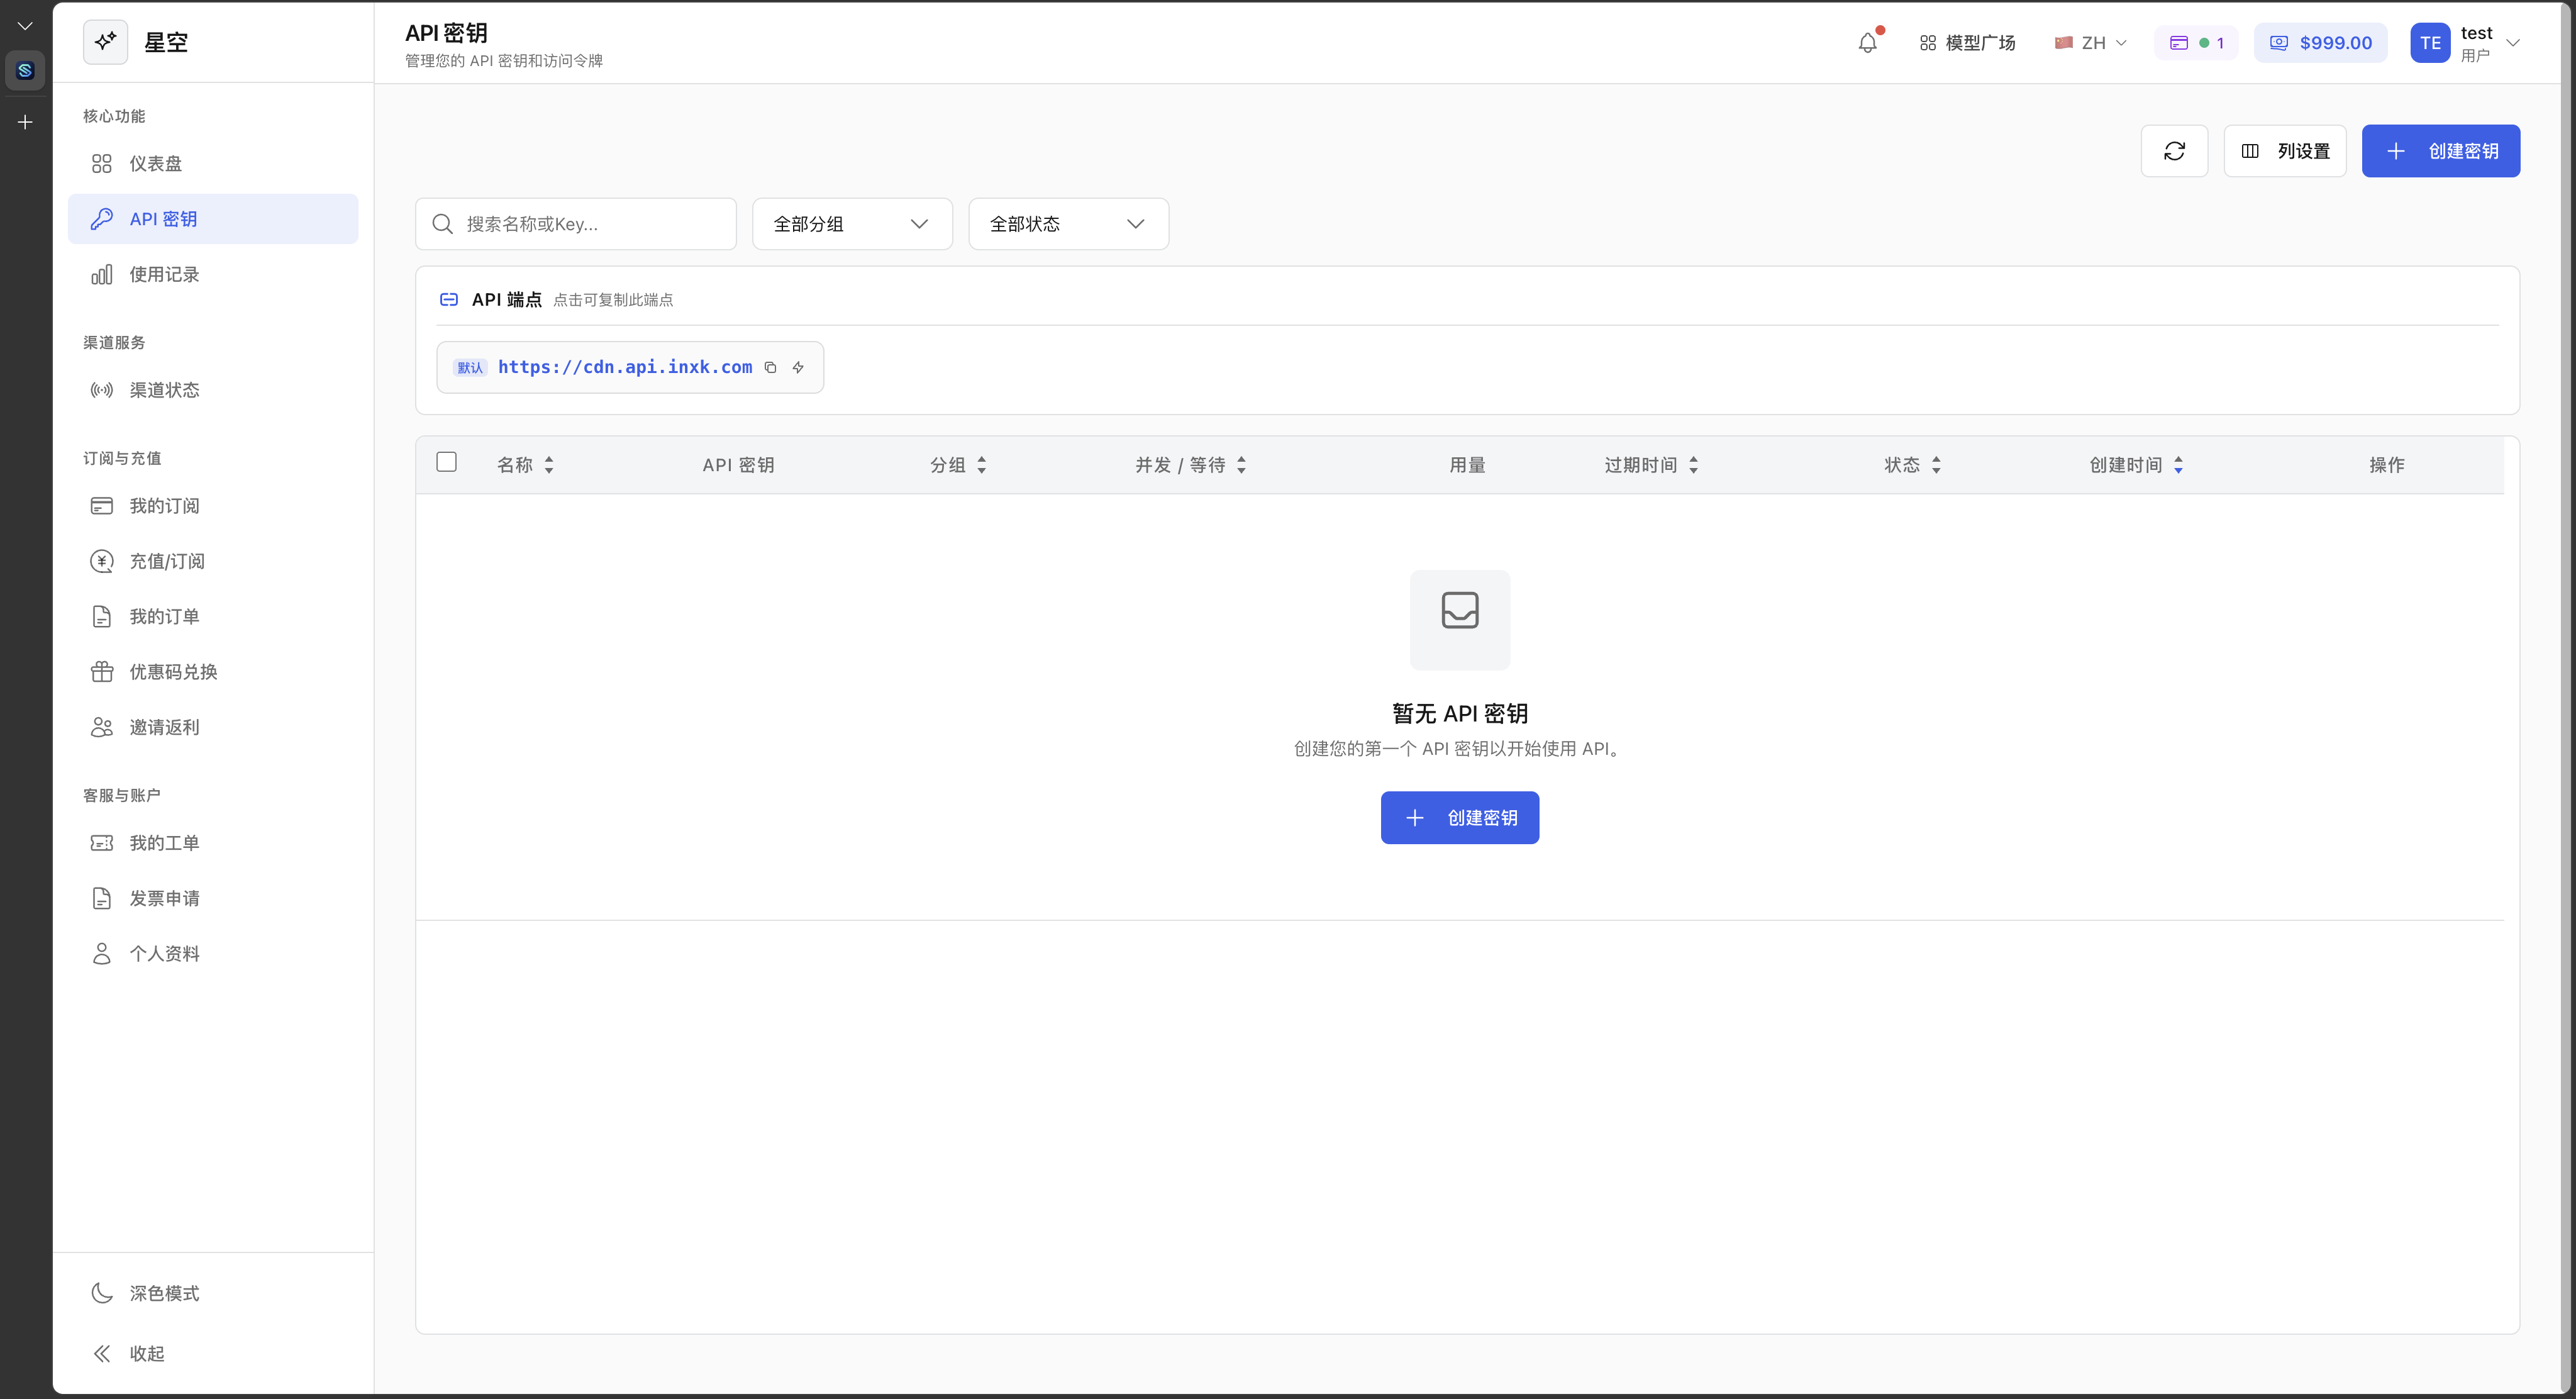2576x1399 pixels.
Task: Copy the API endpoint via copy icon
Action: click(x=770, y=367)
